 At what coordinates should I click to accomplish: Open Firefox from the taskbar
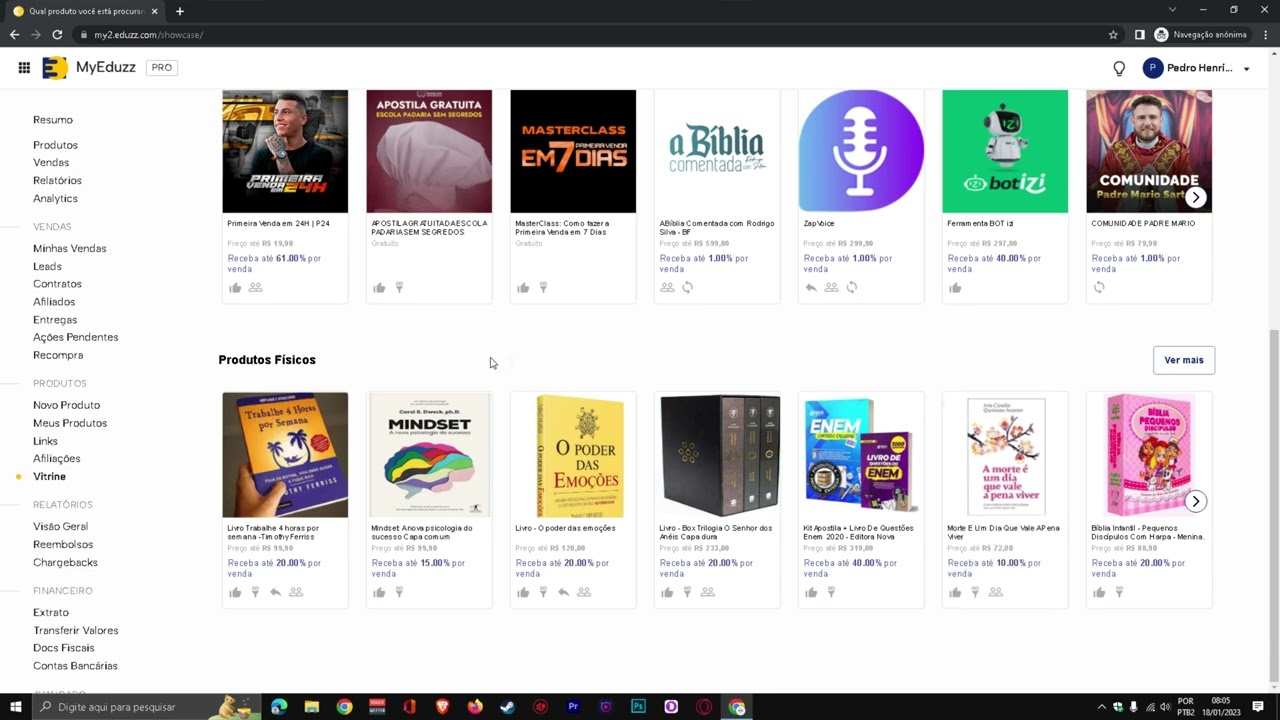[475, 707]
